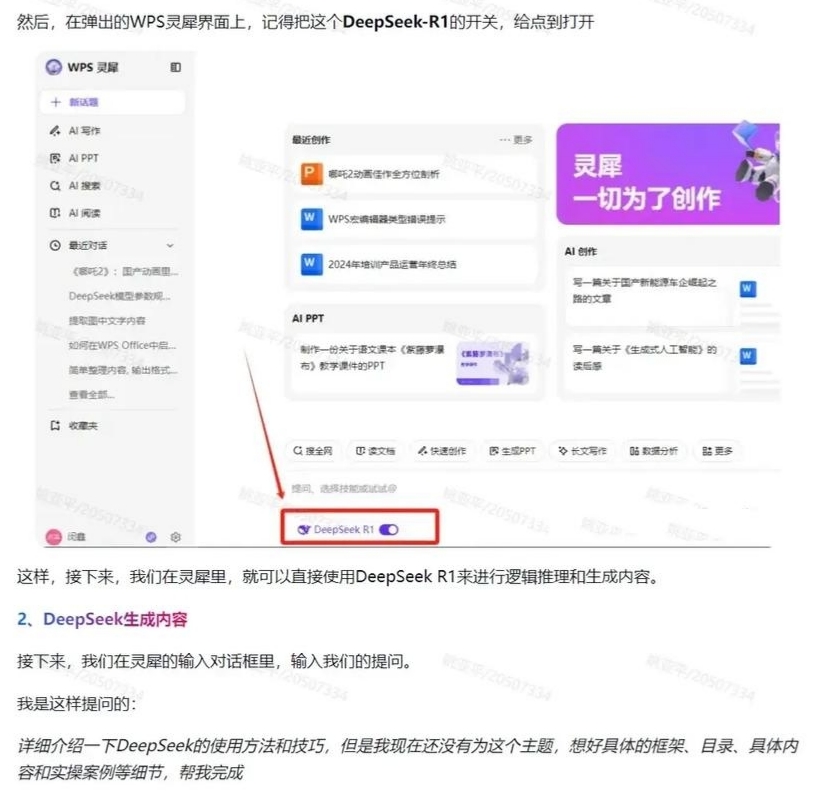Open 查看全部 in recent conversations
This screenshot has height=794, width=814.
click(92, 394)
